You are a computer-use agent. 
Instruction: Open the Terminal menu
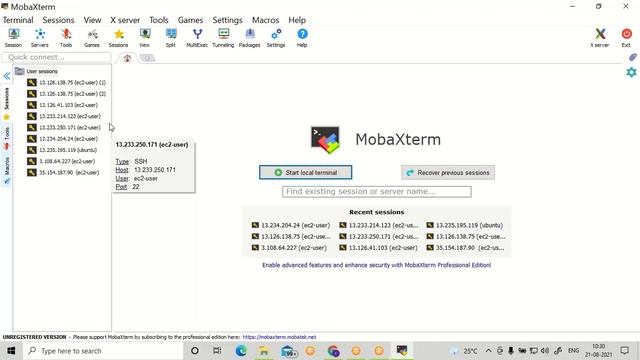[18, 20]
